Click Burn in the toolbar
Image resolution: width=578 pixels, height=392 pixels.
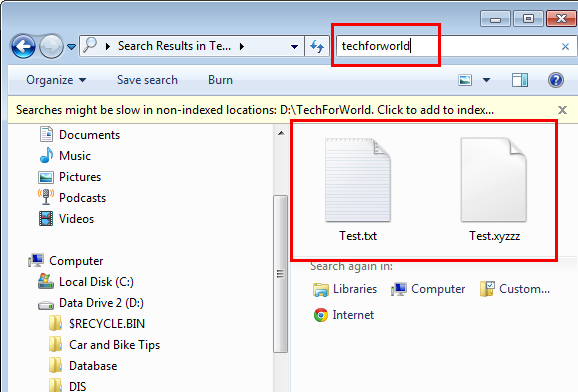220,80
